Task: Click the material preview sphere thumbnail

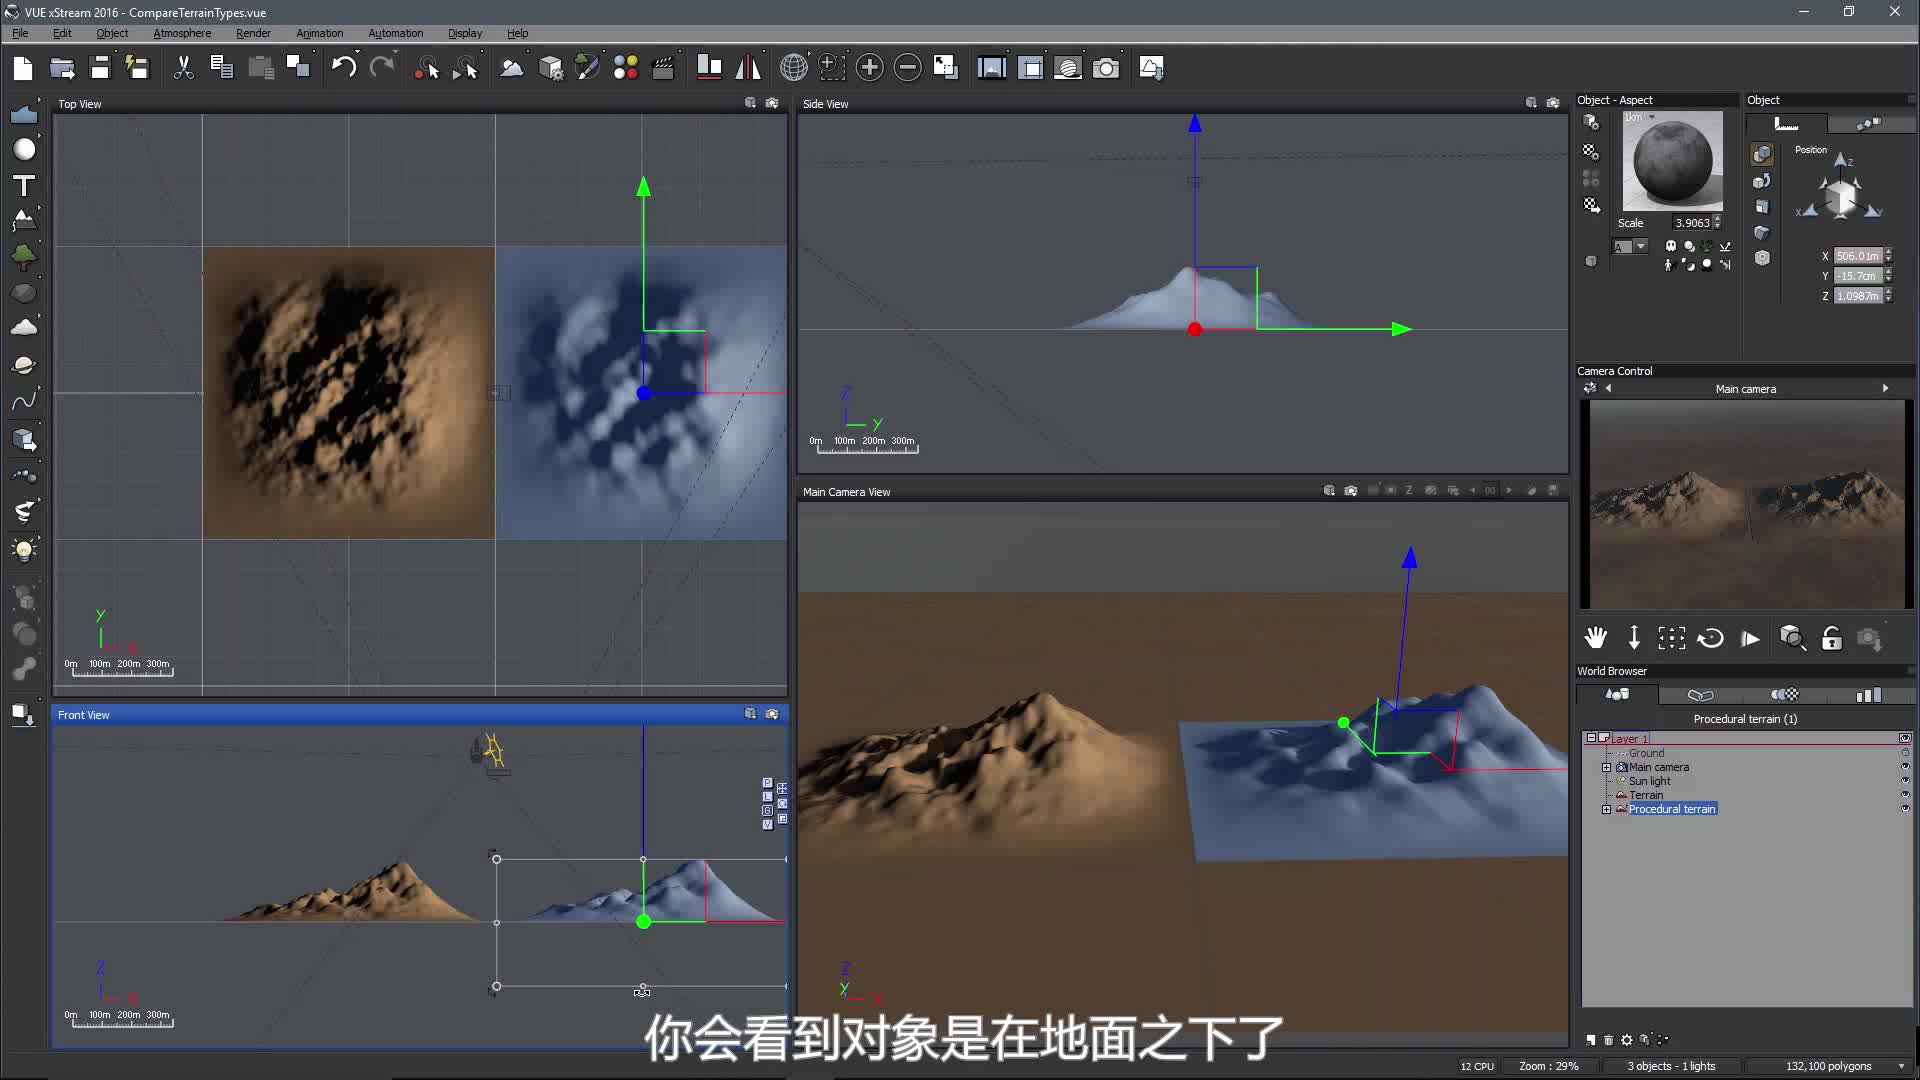Action: point(1672,161)
